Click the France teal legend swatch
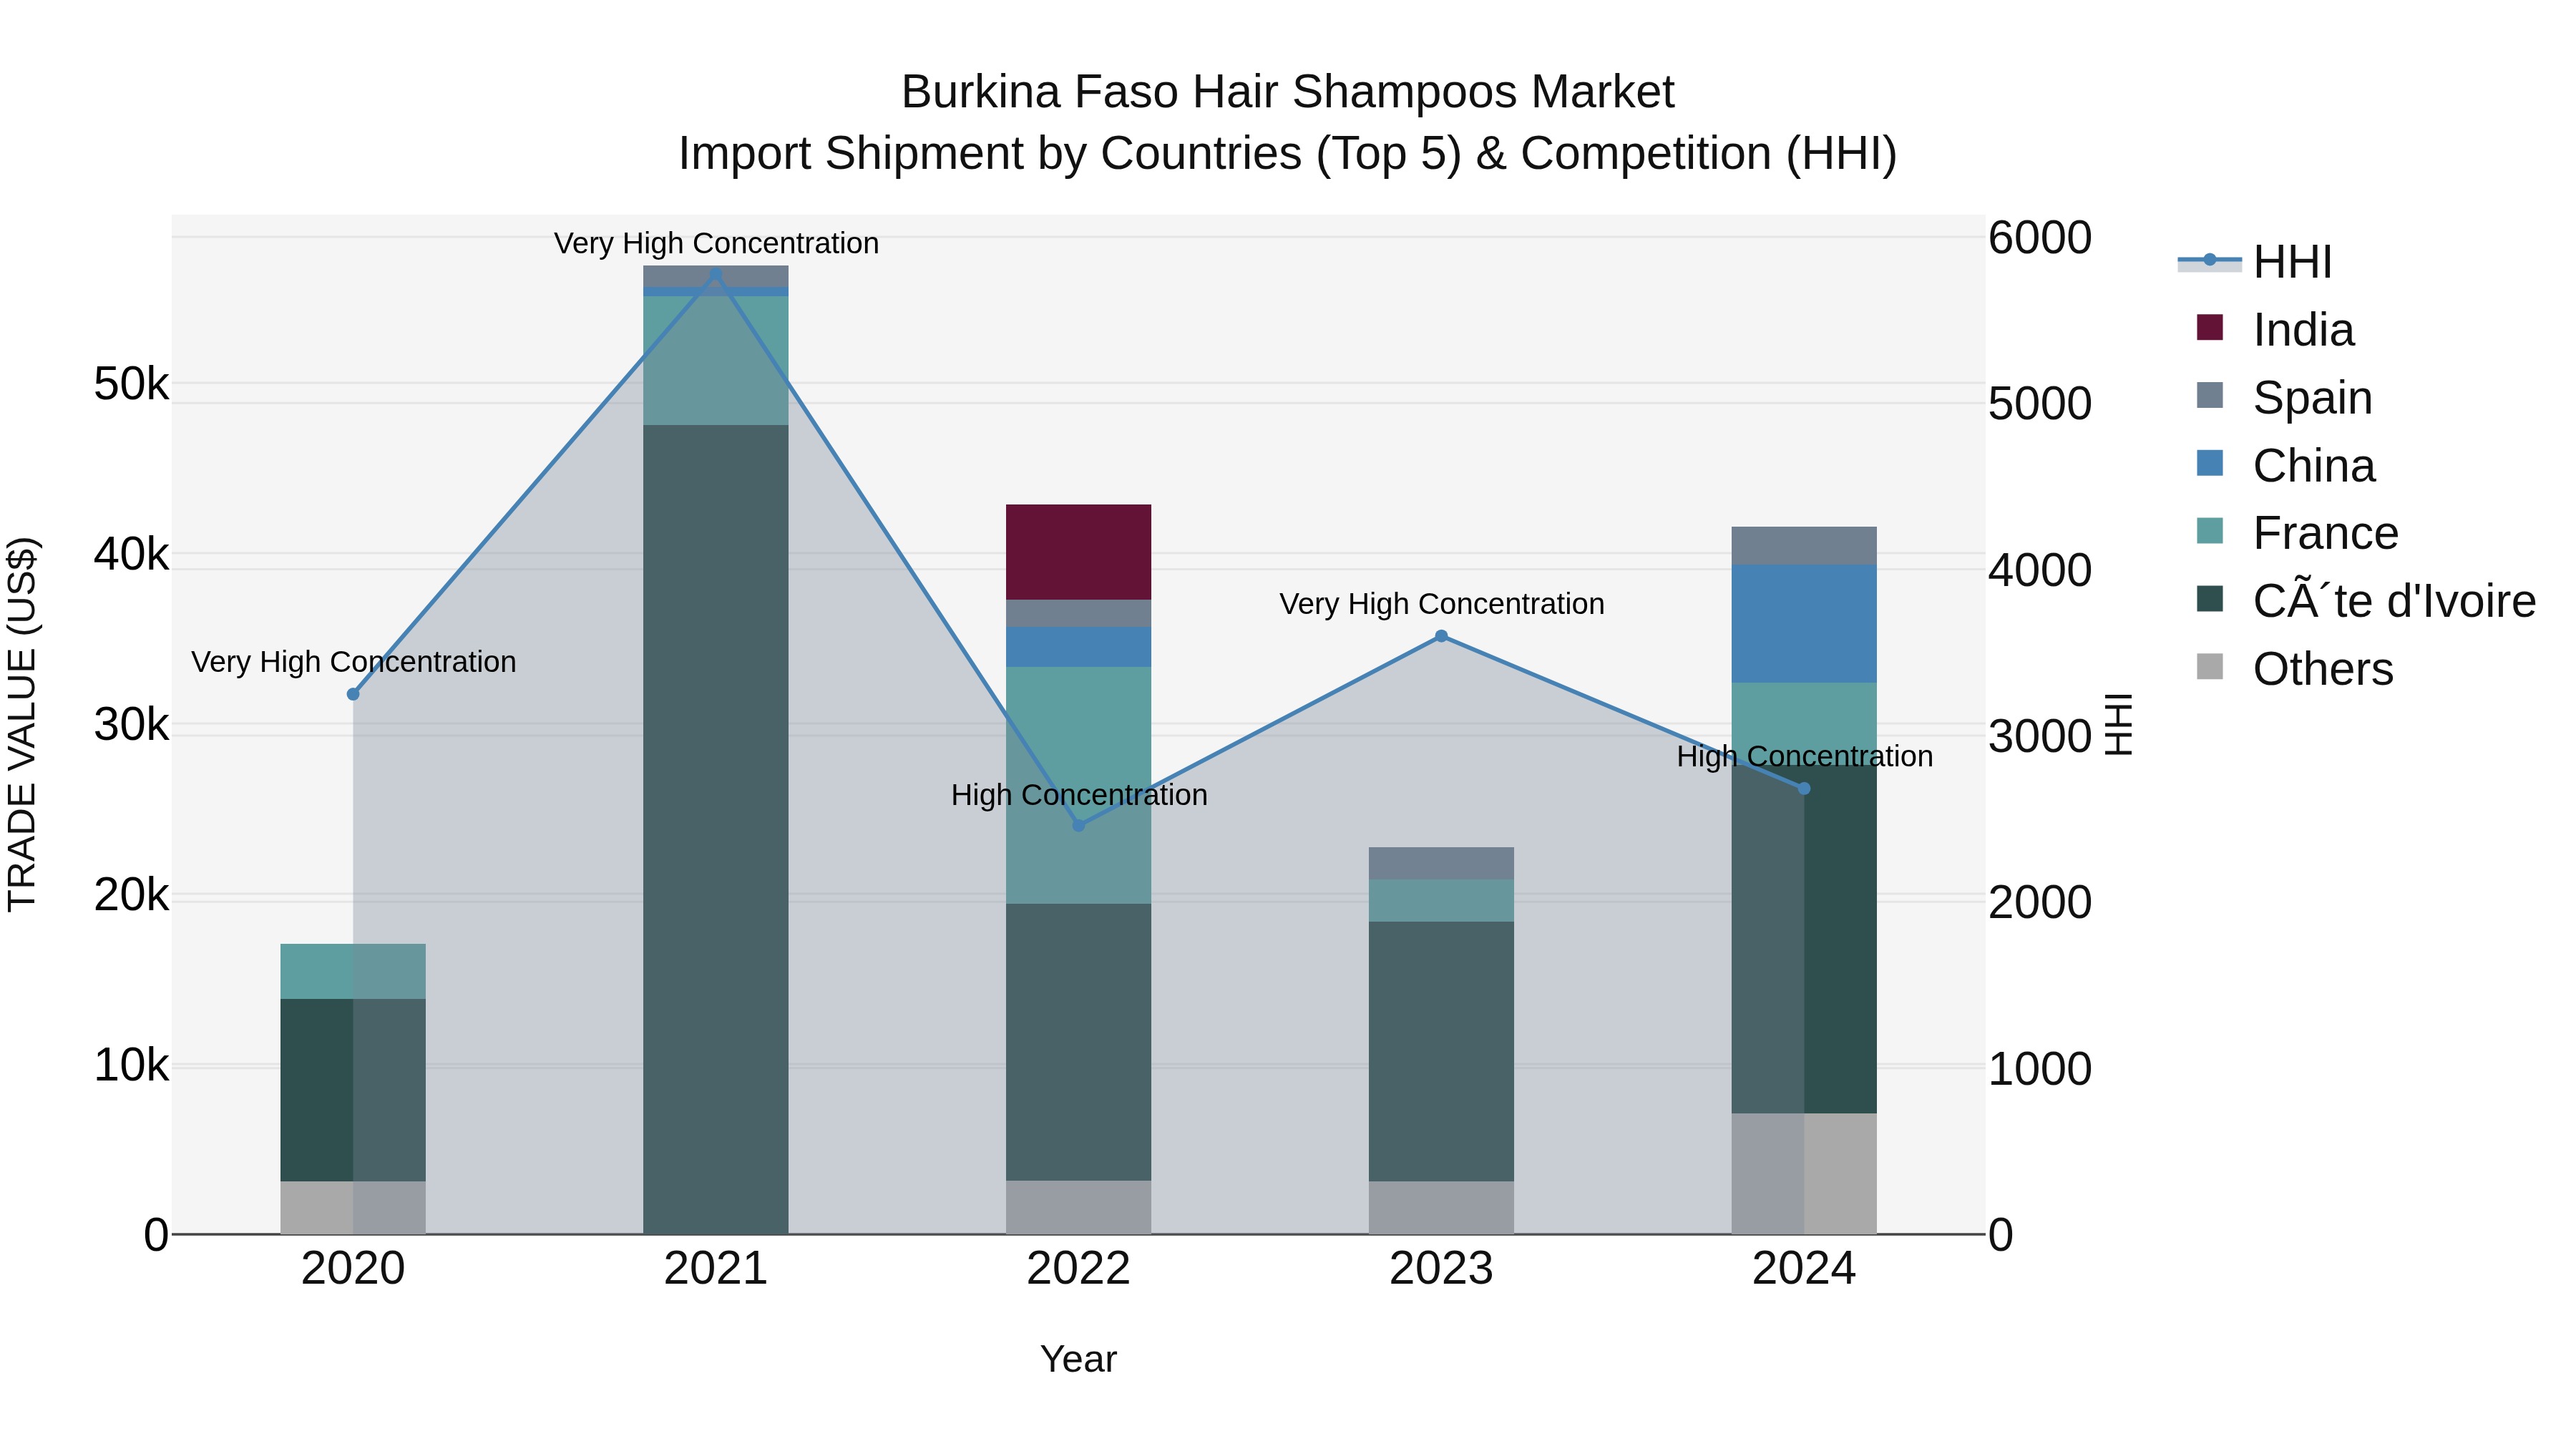Viewport: 2576px width, 1449px height. click(2210, 531)
